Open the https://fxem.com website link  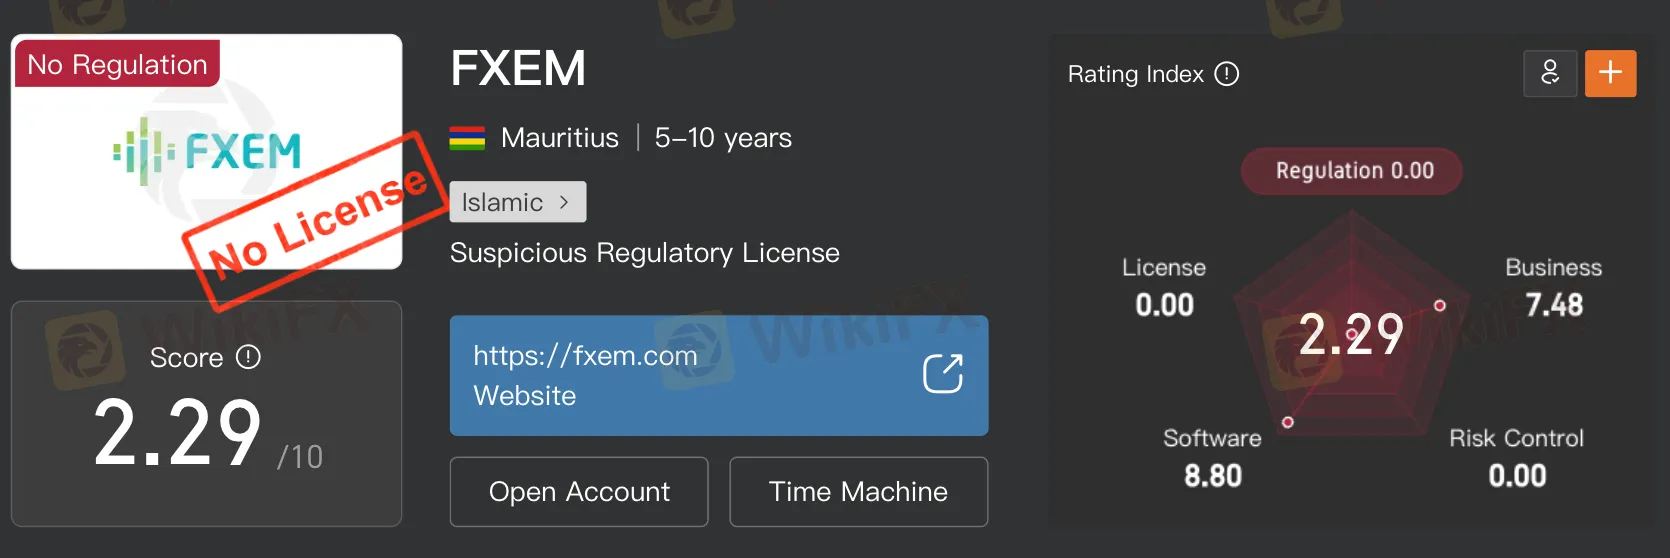tap(585, 355)
